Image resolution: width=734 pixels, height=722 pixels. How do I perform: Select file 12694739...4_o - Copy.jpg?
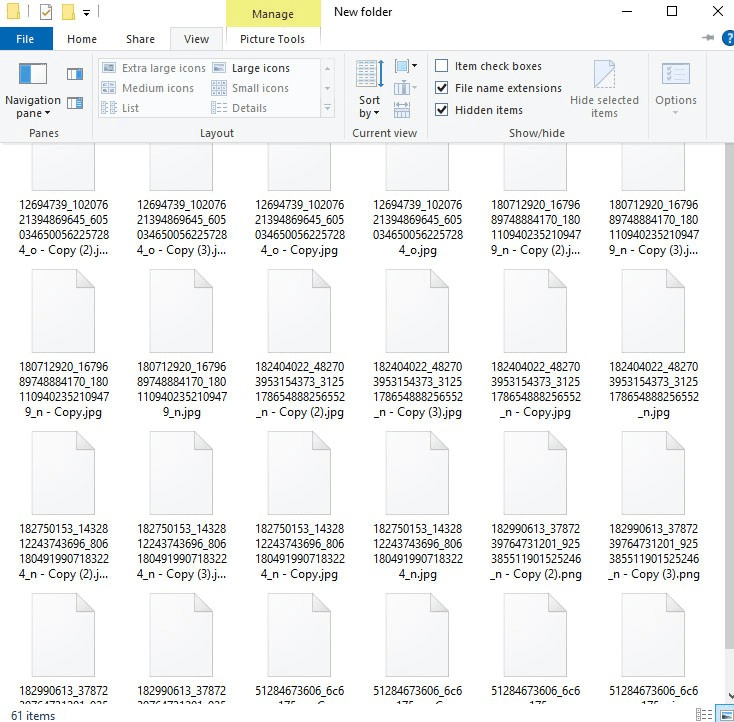point(300,200)
